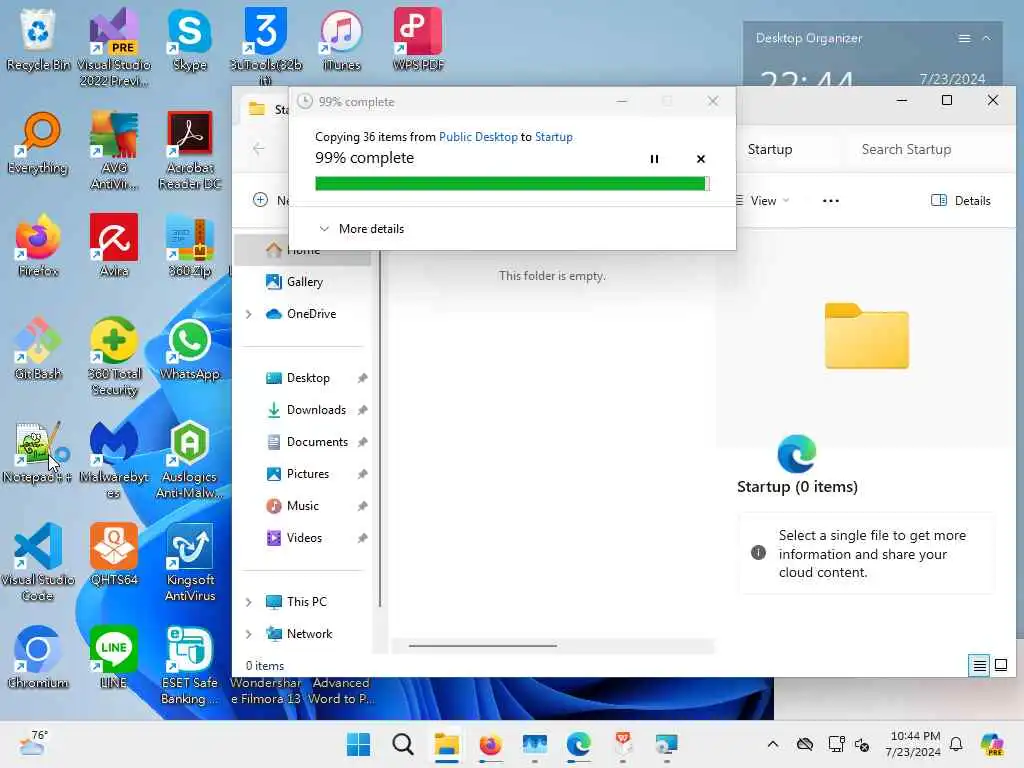Select the Kingsoft AntiVirus icon
Viewport: 1024px width, 768px height.
pyautogui.click(x=189, y=563)
